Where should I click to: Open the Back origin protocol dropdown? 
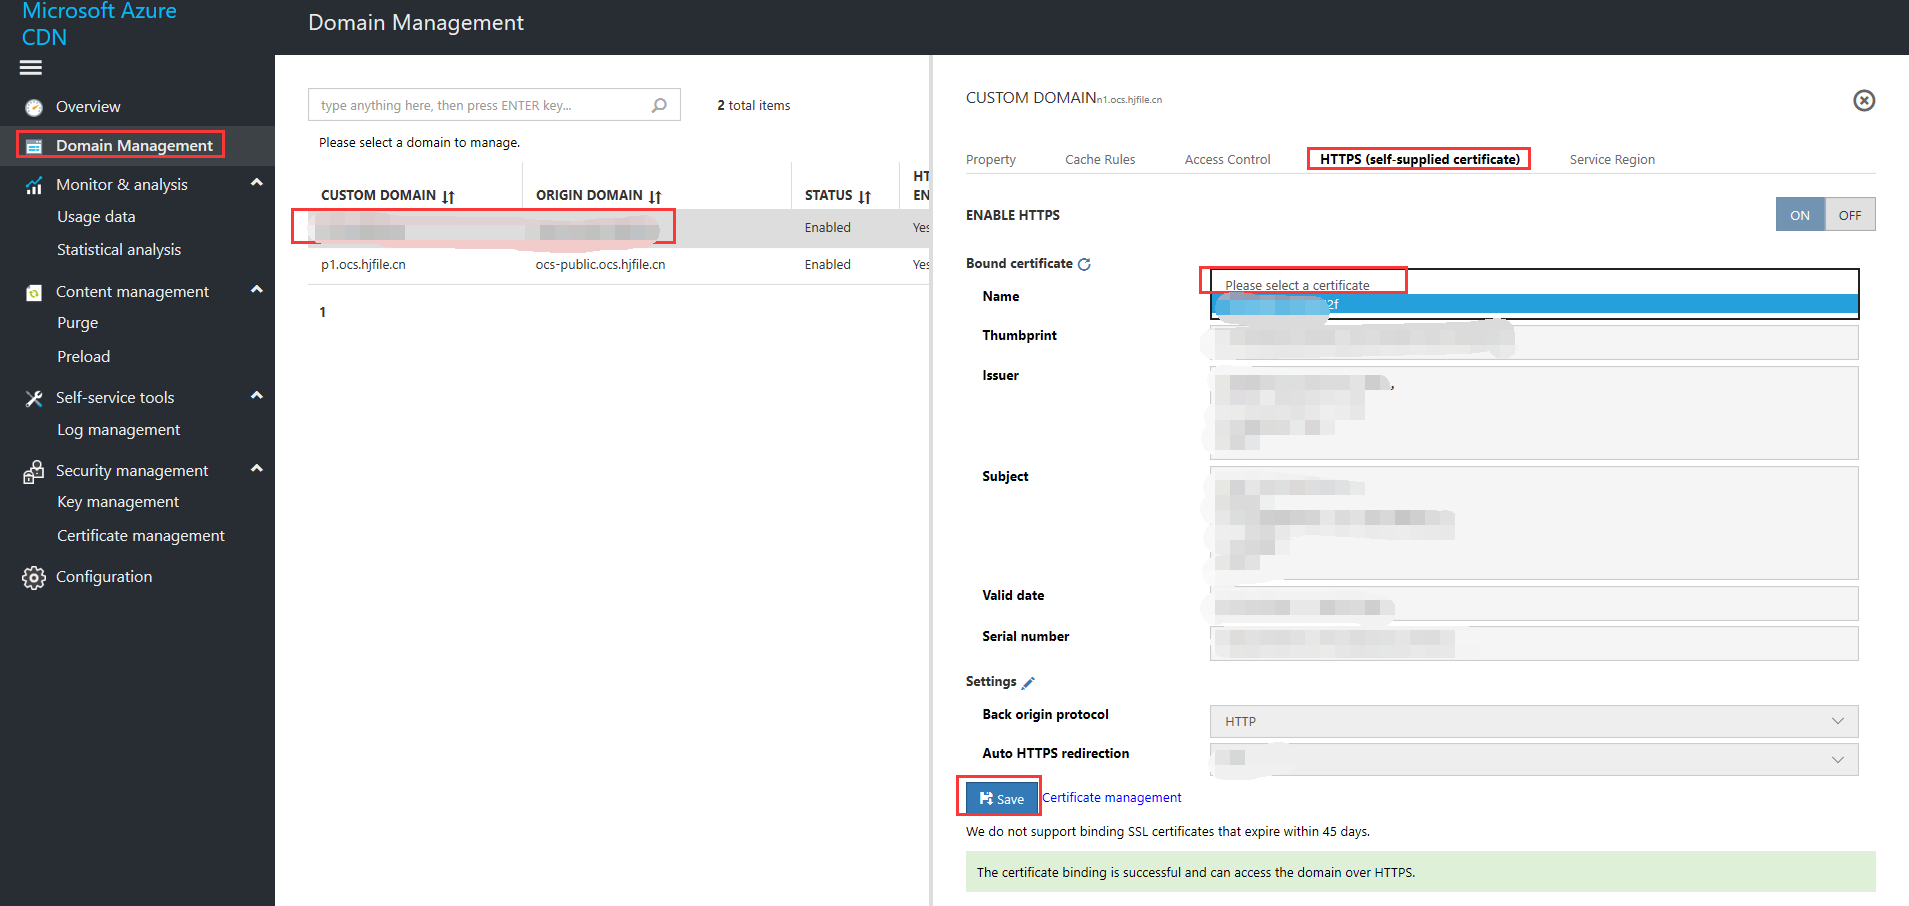click(1534, 721)
